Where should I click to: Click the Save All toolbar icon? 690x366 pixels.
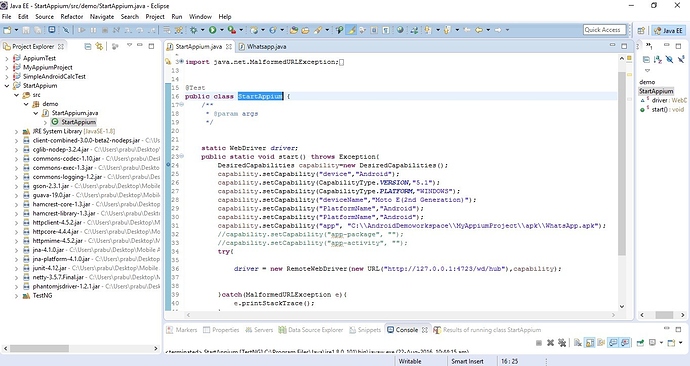(38, 30)
